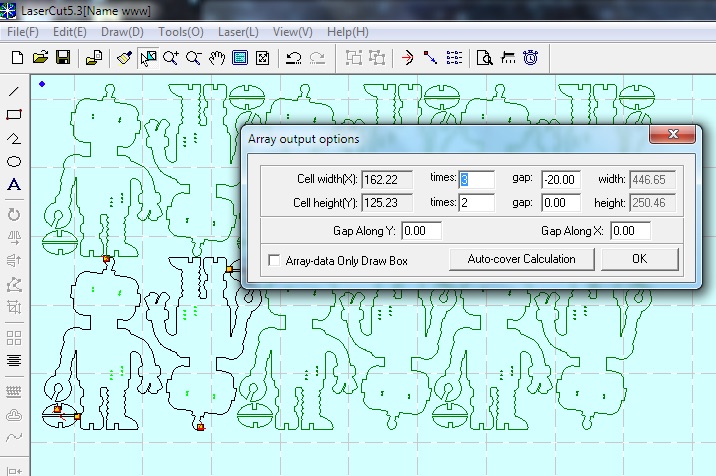Open the Tools(O) menu
This screenshot has width=716, height=476.
[181, 32]
